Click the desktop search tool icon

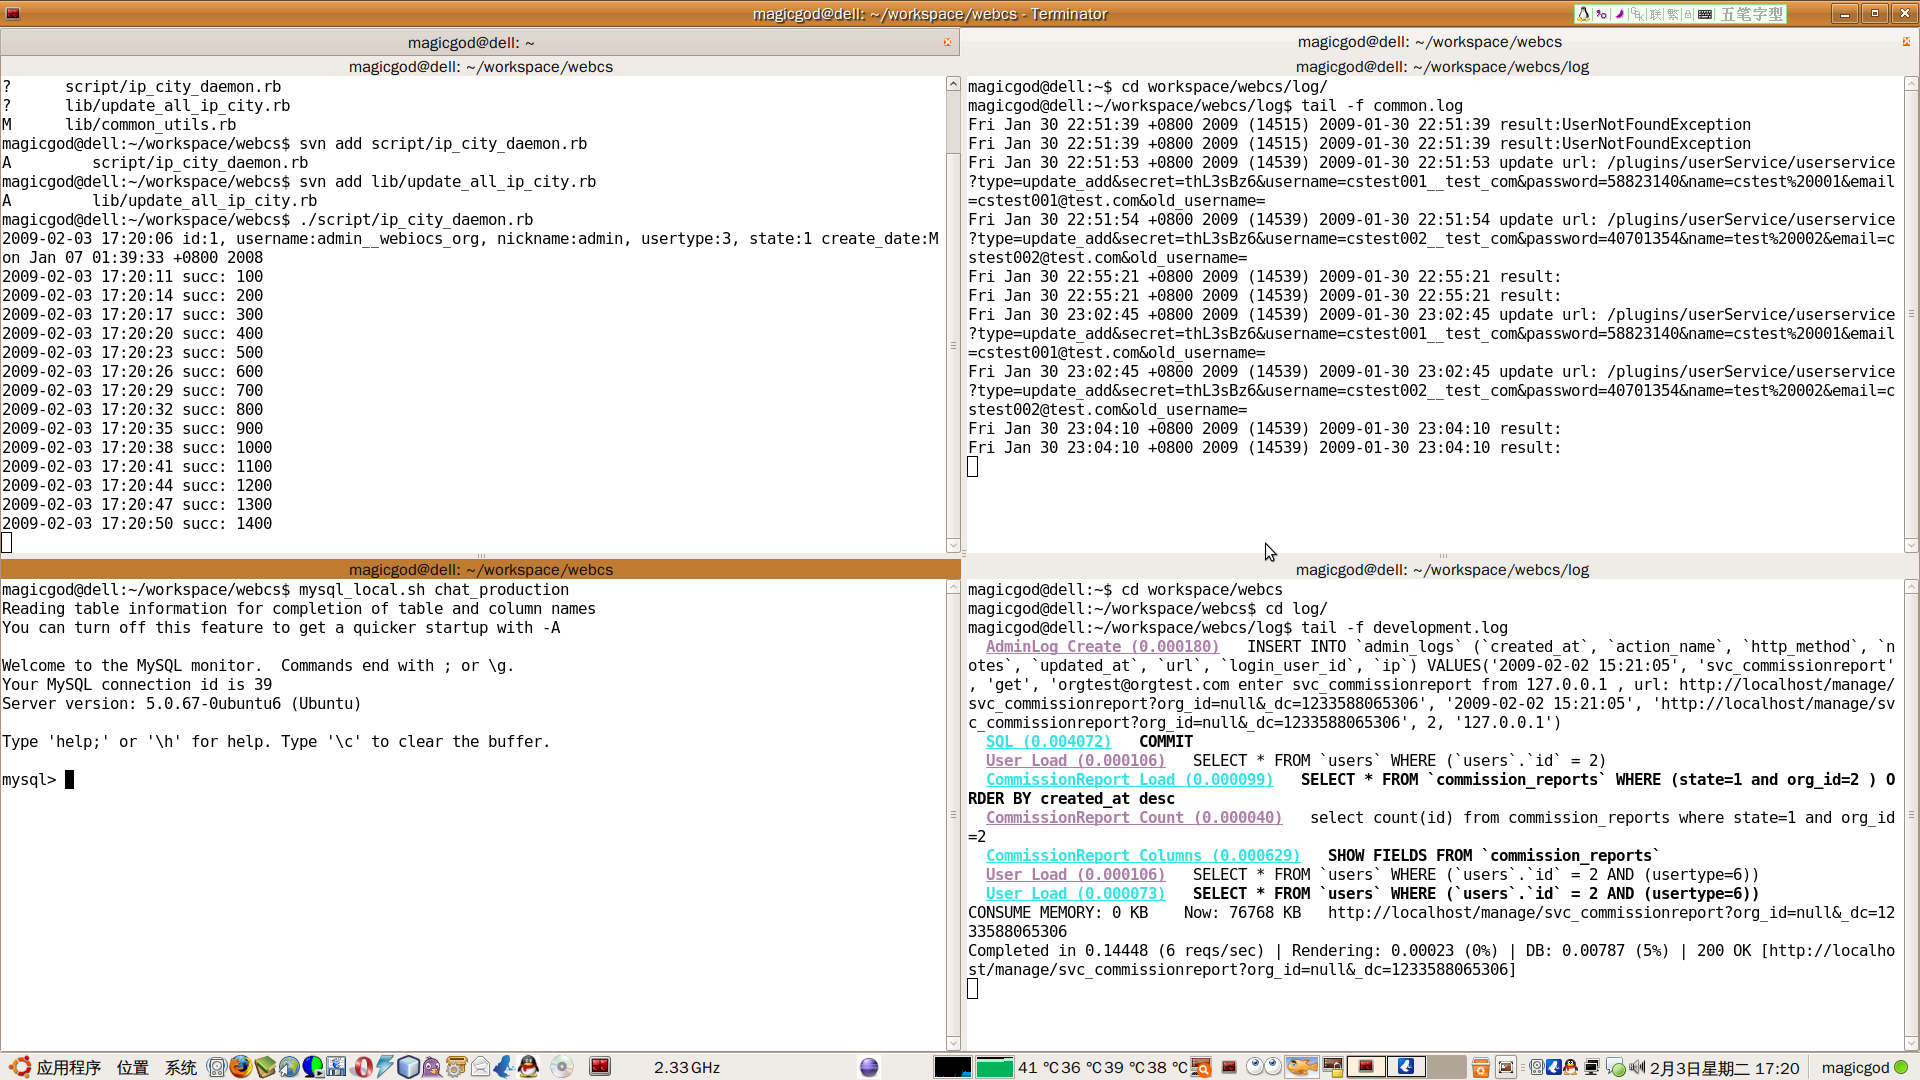tap(1200, 1067)
